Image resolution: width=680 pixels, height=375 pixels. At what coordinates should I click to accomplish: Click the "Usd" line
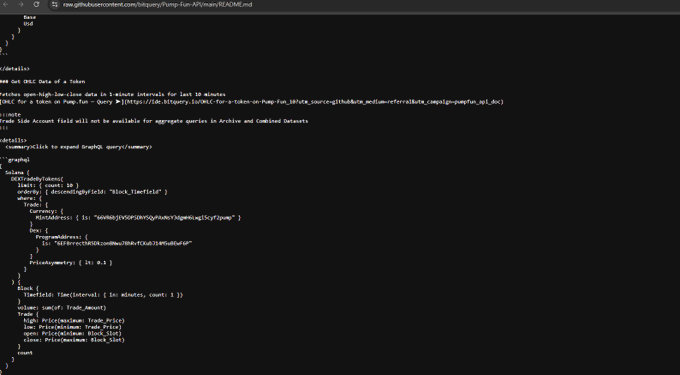pos(28,23)
